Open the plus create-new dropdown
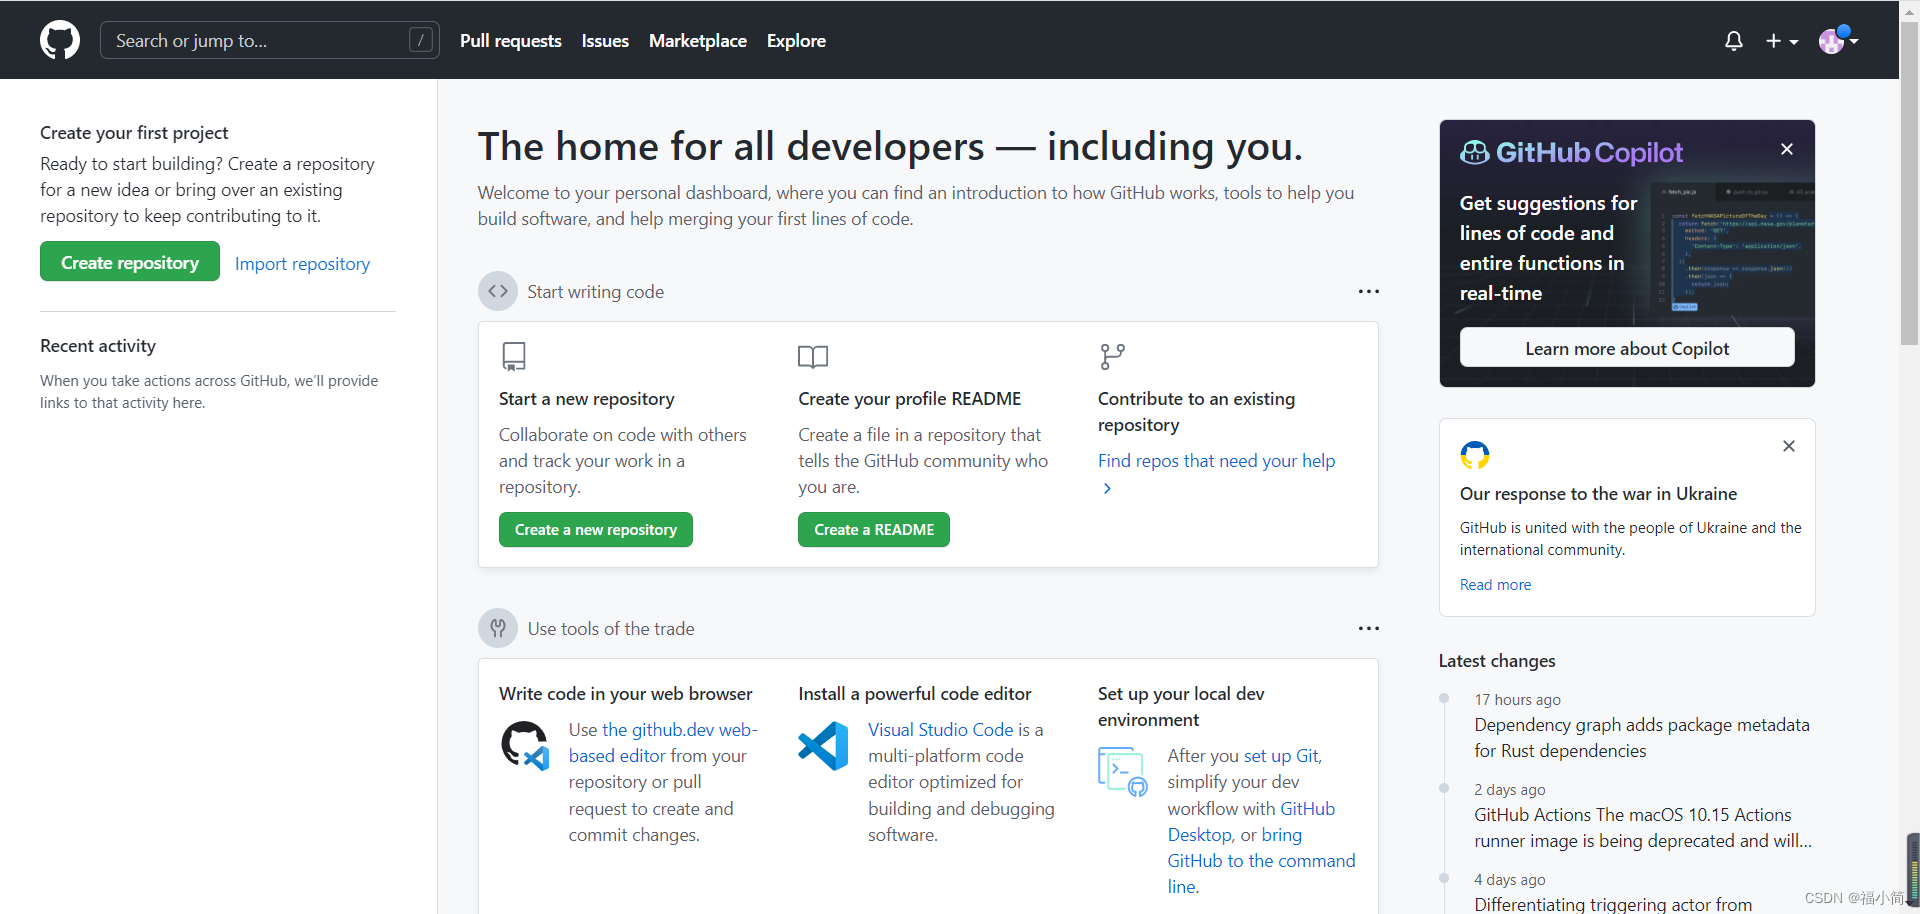 1782,41
